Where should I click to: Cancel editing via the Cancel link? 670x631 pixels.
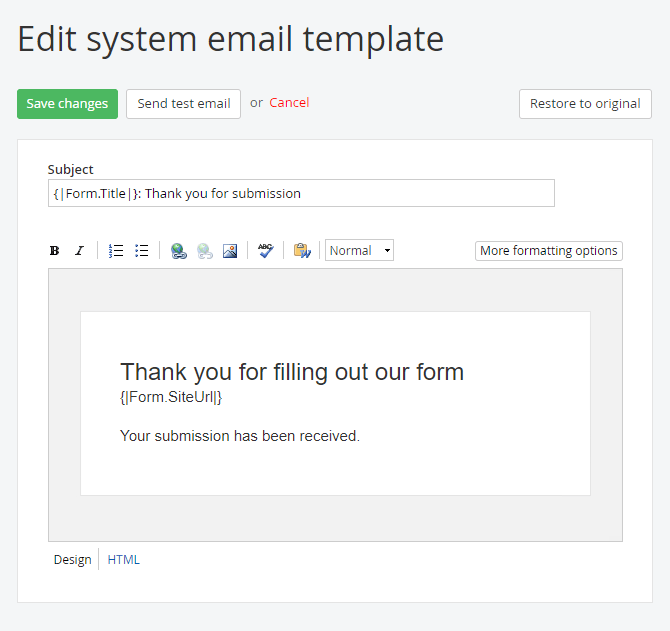(289, 103)
